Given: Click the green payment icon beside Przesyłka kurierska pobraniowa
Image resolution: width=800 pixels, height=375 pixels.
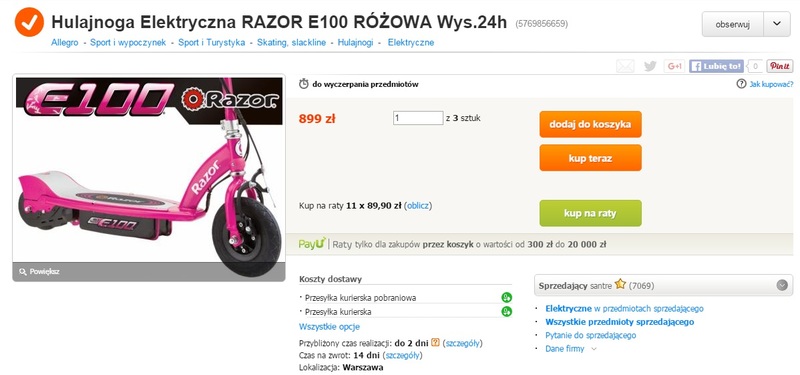Looking at the screenshot, I should point(507,297).
